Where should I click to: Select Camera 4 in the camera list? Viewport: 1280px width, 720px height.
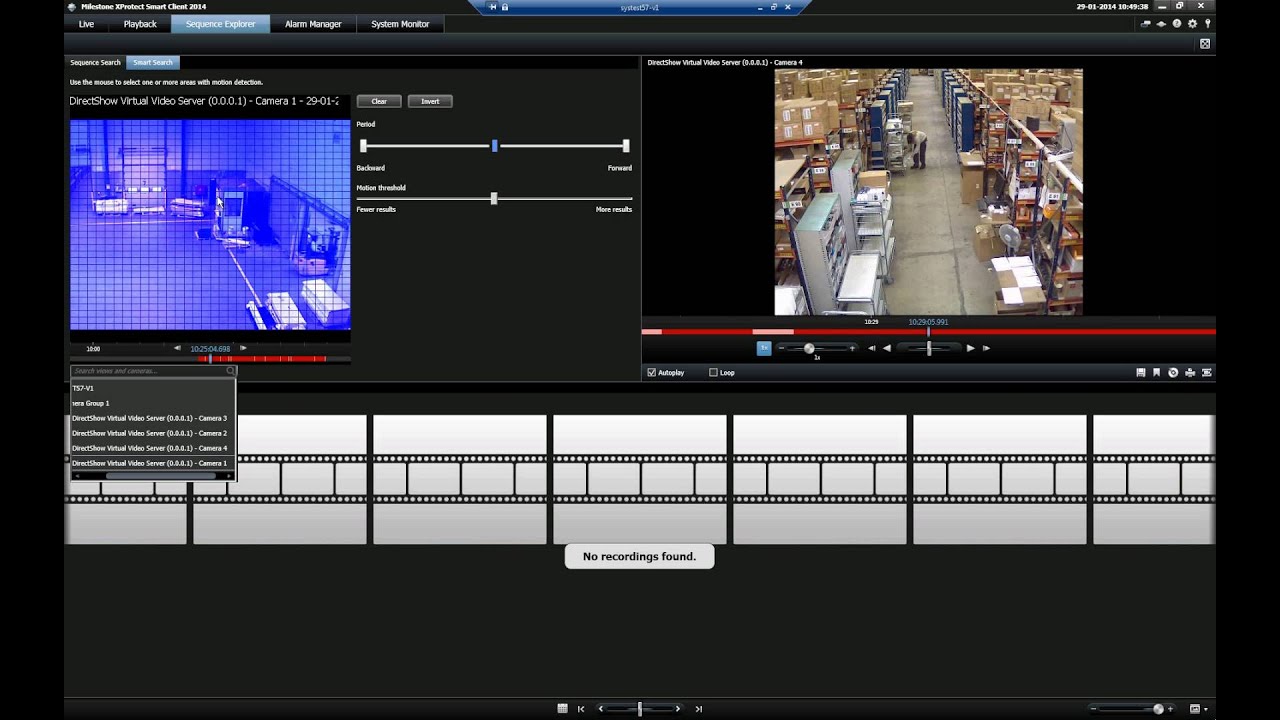point(150,448)
